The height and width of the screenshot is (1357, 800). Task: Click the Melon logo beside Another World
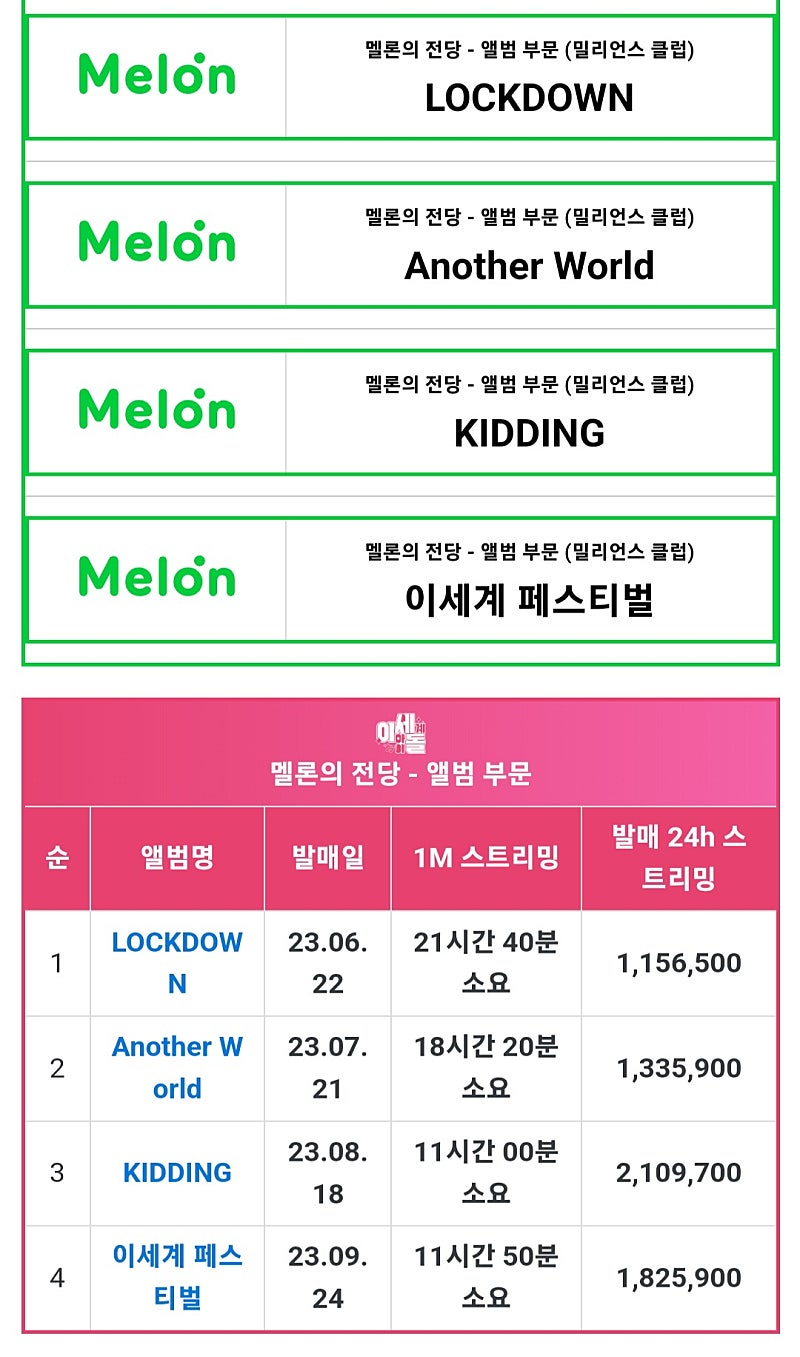coord(157,242)
